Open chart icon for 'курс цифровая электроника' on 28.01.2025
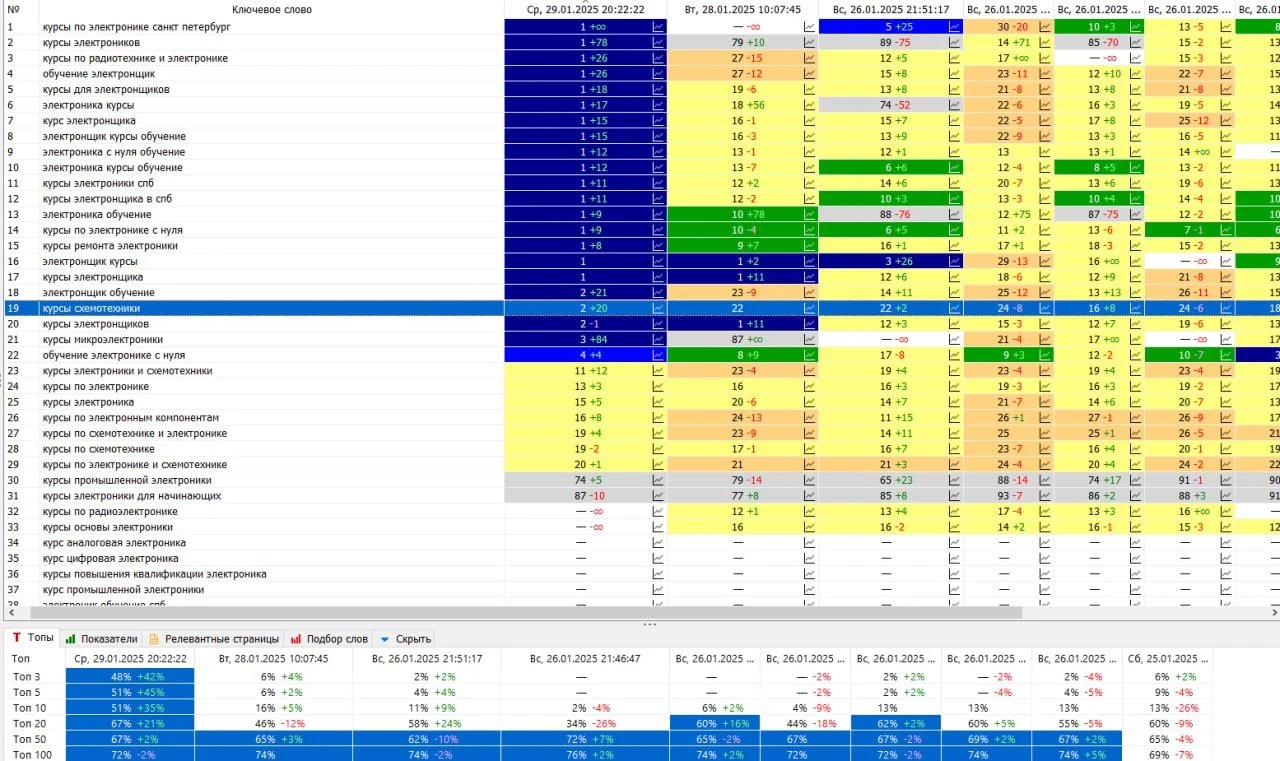 coord(809,559)
